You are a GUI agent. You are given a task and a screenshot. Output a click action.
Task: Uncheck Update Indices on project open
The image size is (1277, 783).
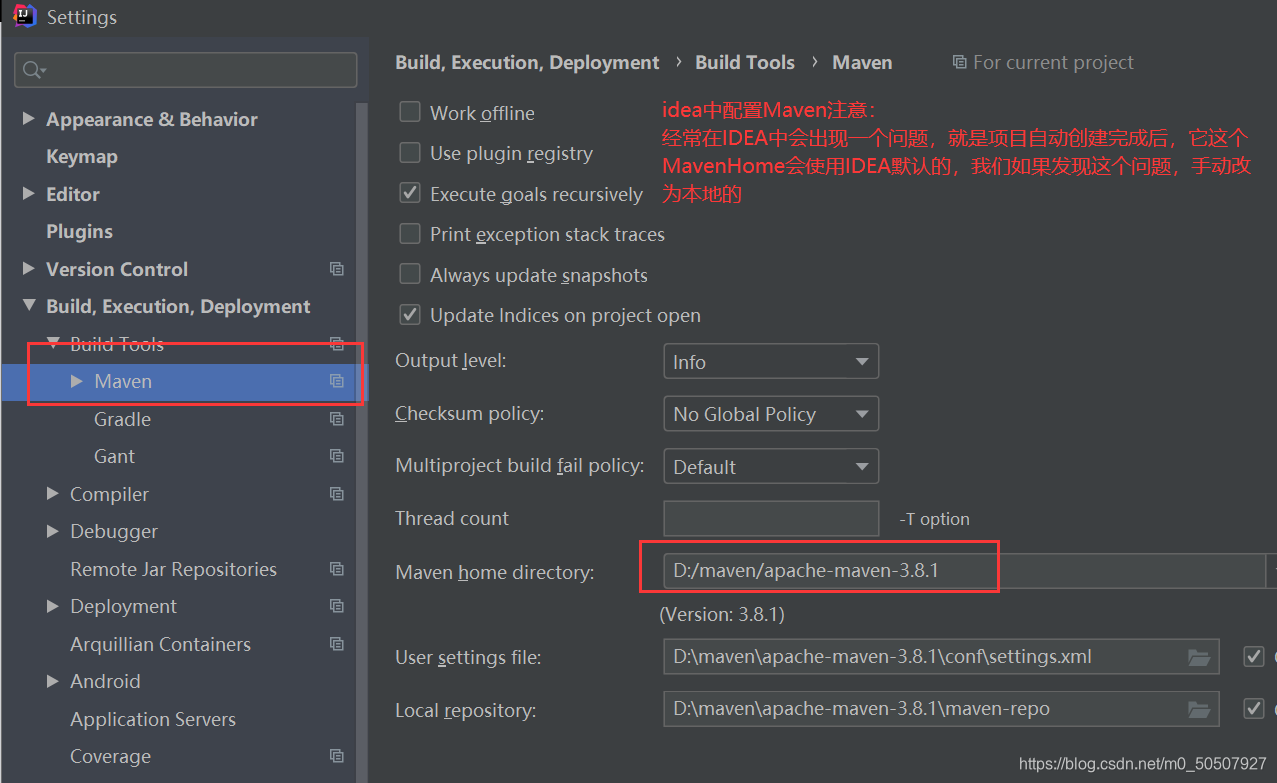pos(410,315)
